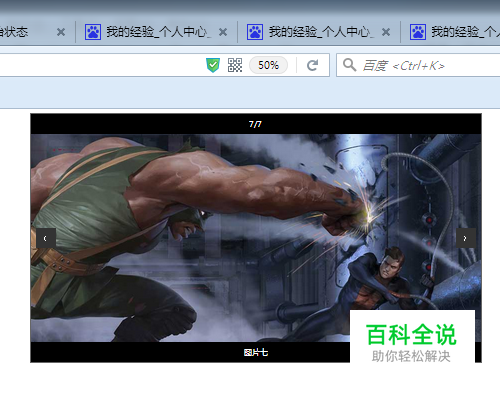Reload the page with the refresh icon

[x=312, y=65]
